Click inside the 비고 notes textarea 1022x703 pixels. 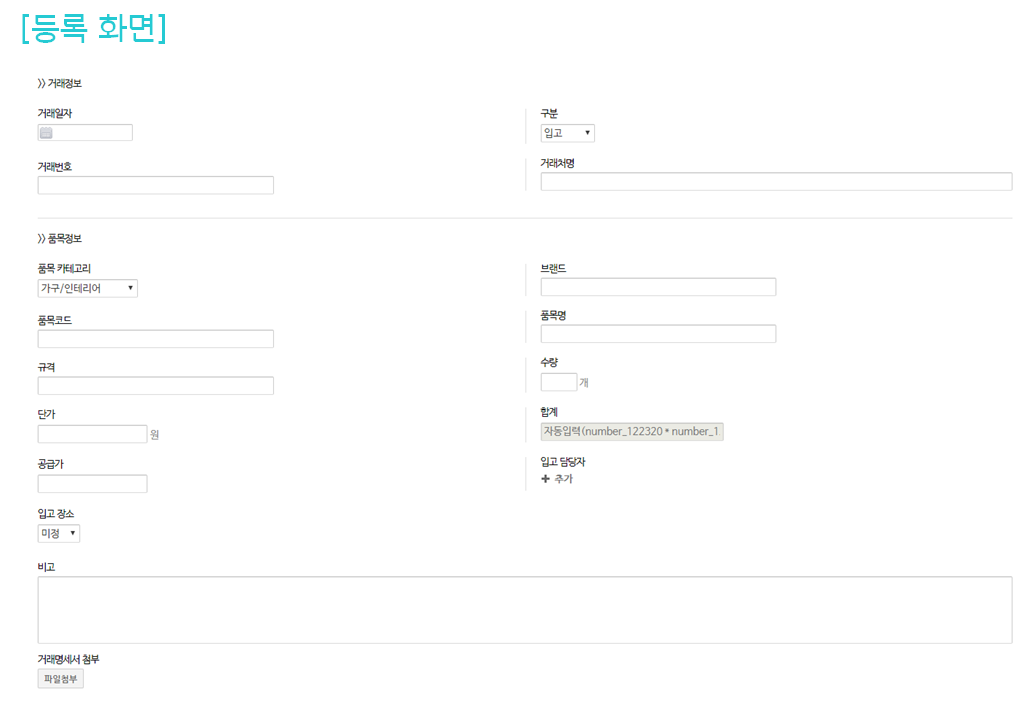524,609
